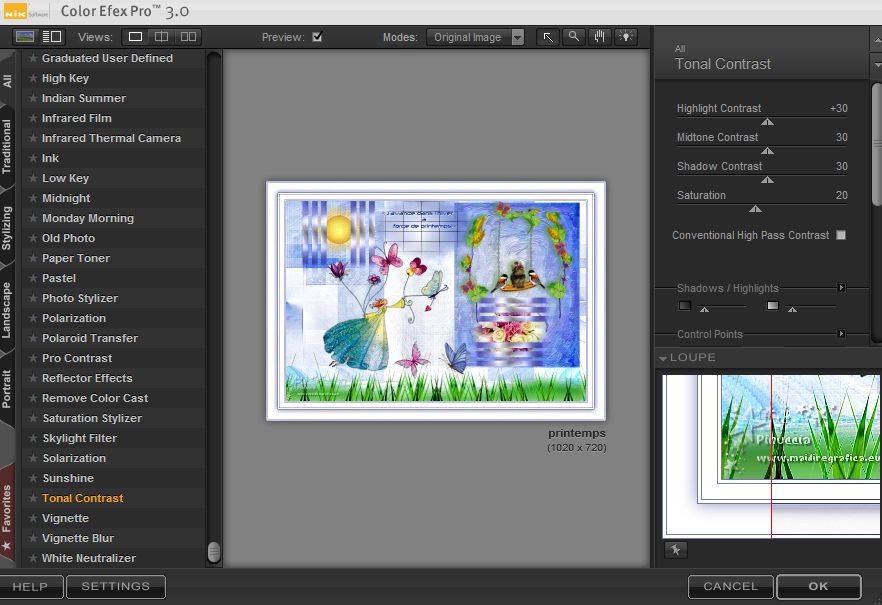The width and height of the screenshot is (882, 605).
Task: Collapse the LOUPE panel
Action: point(663,358)
